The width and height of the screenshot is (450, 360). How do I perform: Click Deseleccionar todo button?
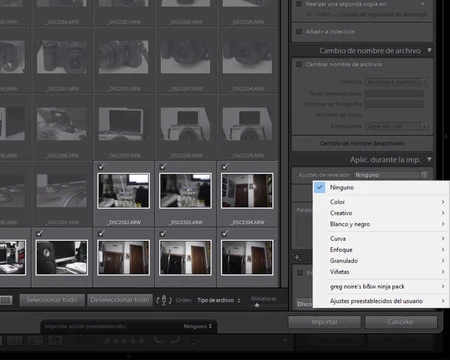tap(119, 300)
